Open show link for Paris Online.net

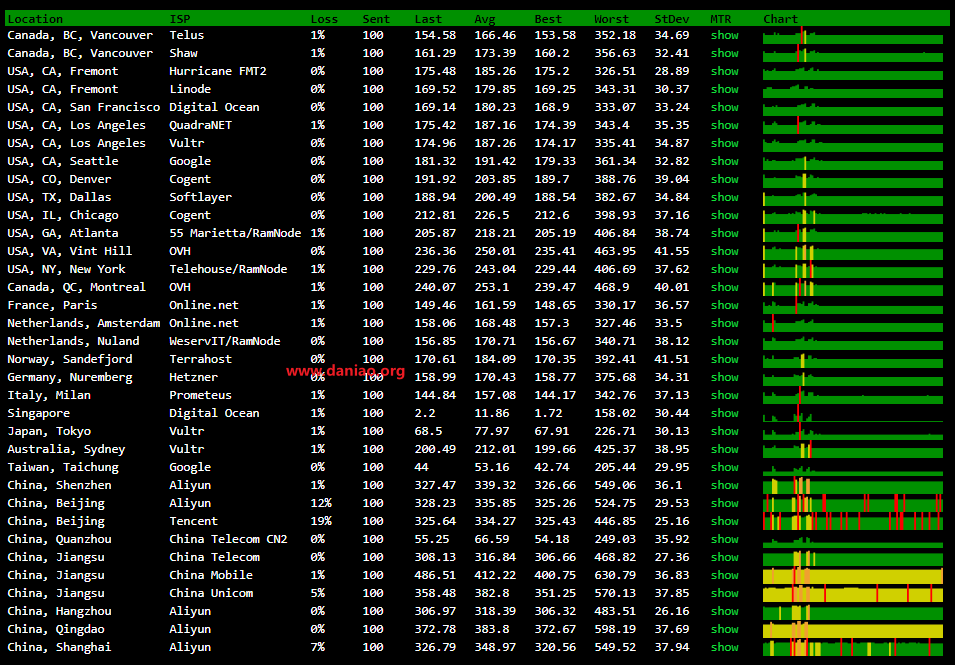(x=724, y=305)
